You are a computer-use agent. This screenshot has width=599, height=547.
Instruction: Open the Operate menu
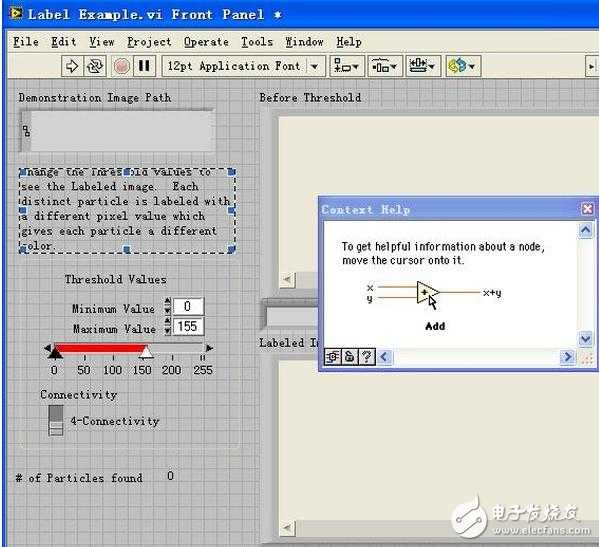[206, 42]
